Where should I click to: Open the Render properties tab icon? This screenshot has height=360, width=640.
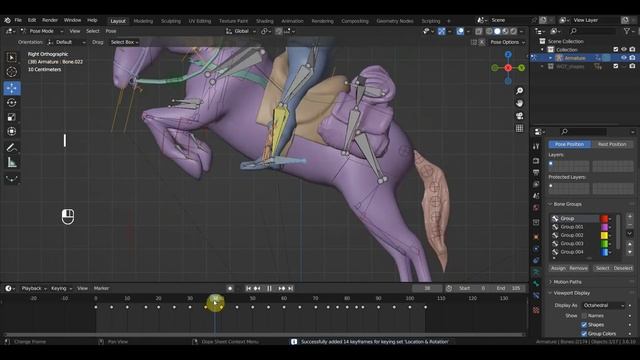[536, 161]
